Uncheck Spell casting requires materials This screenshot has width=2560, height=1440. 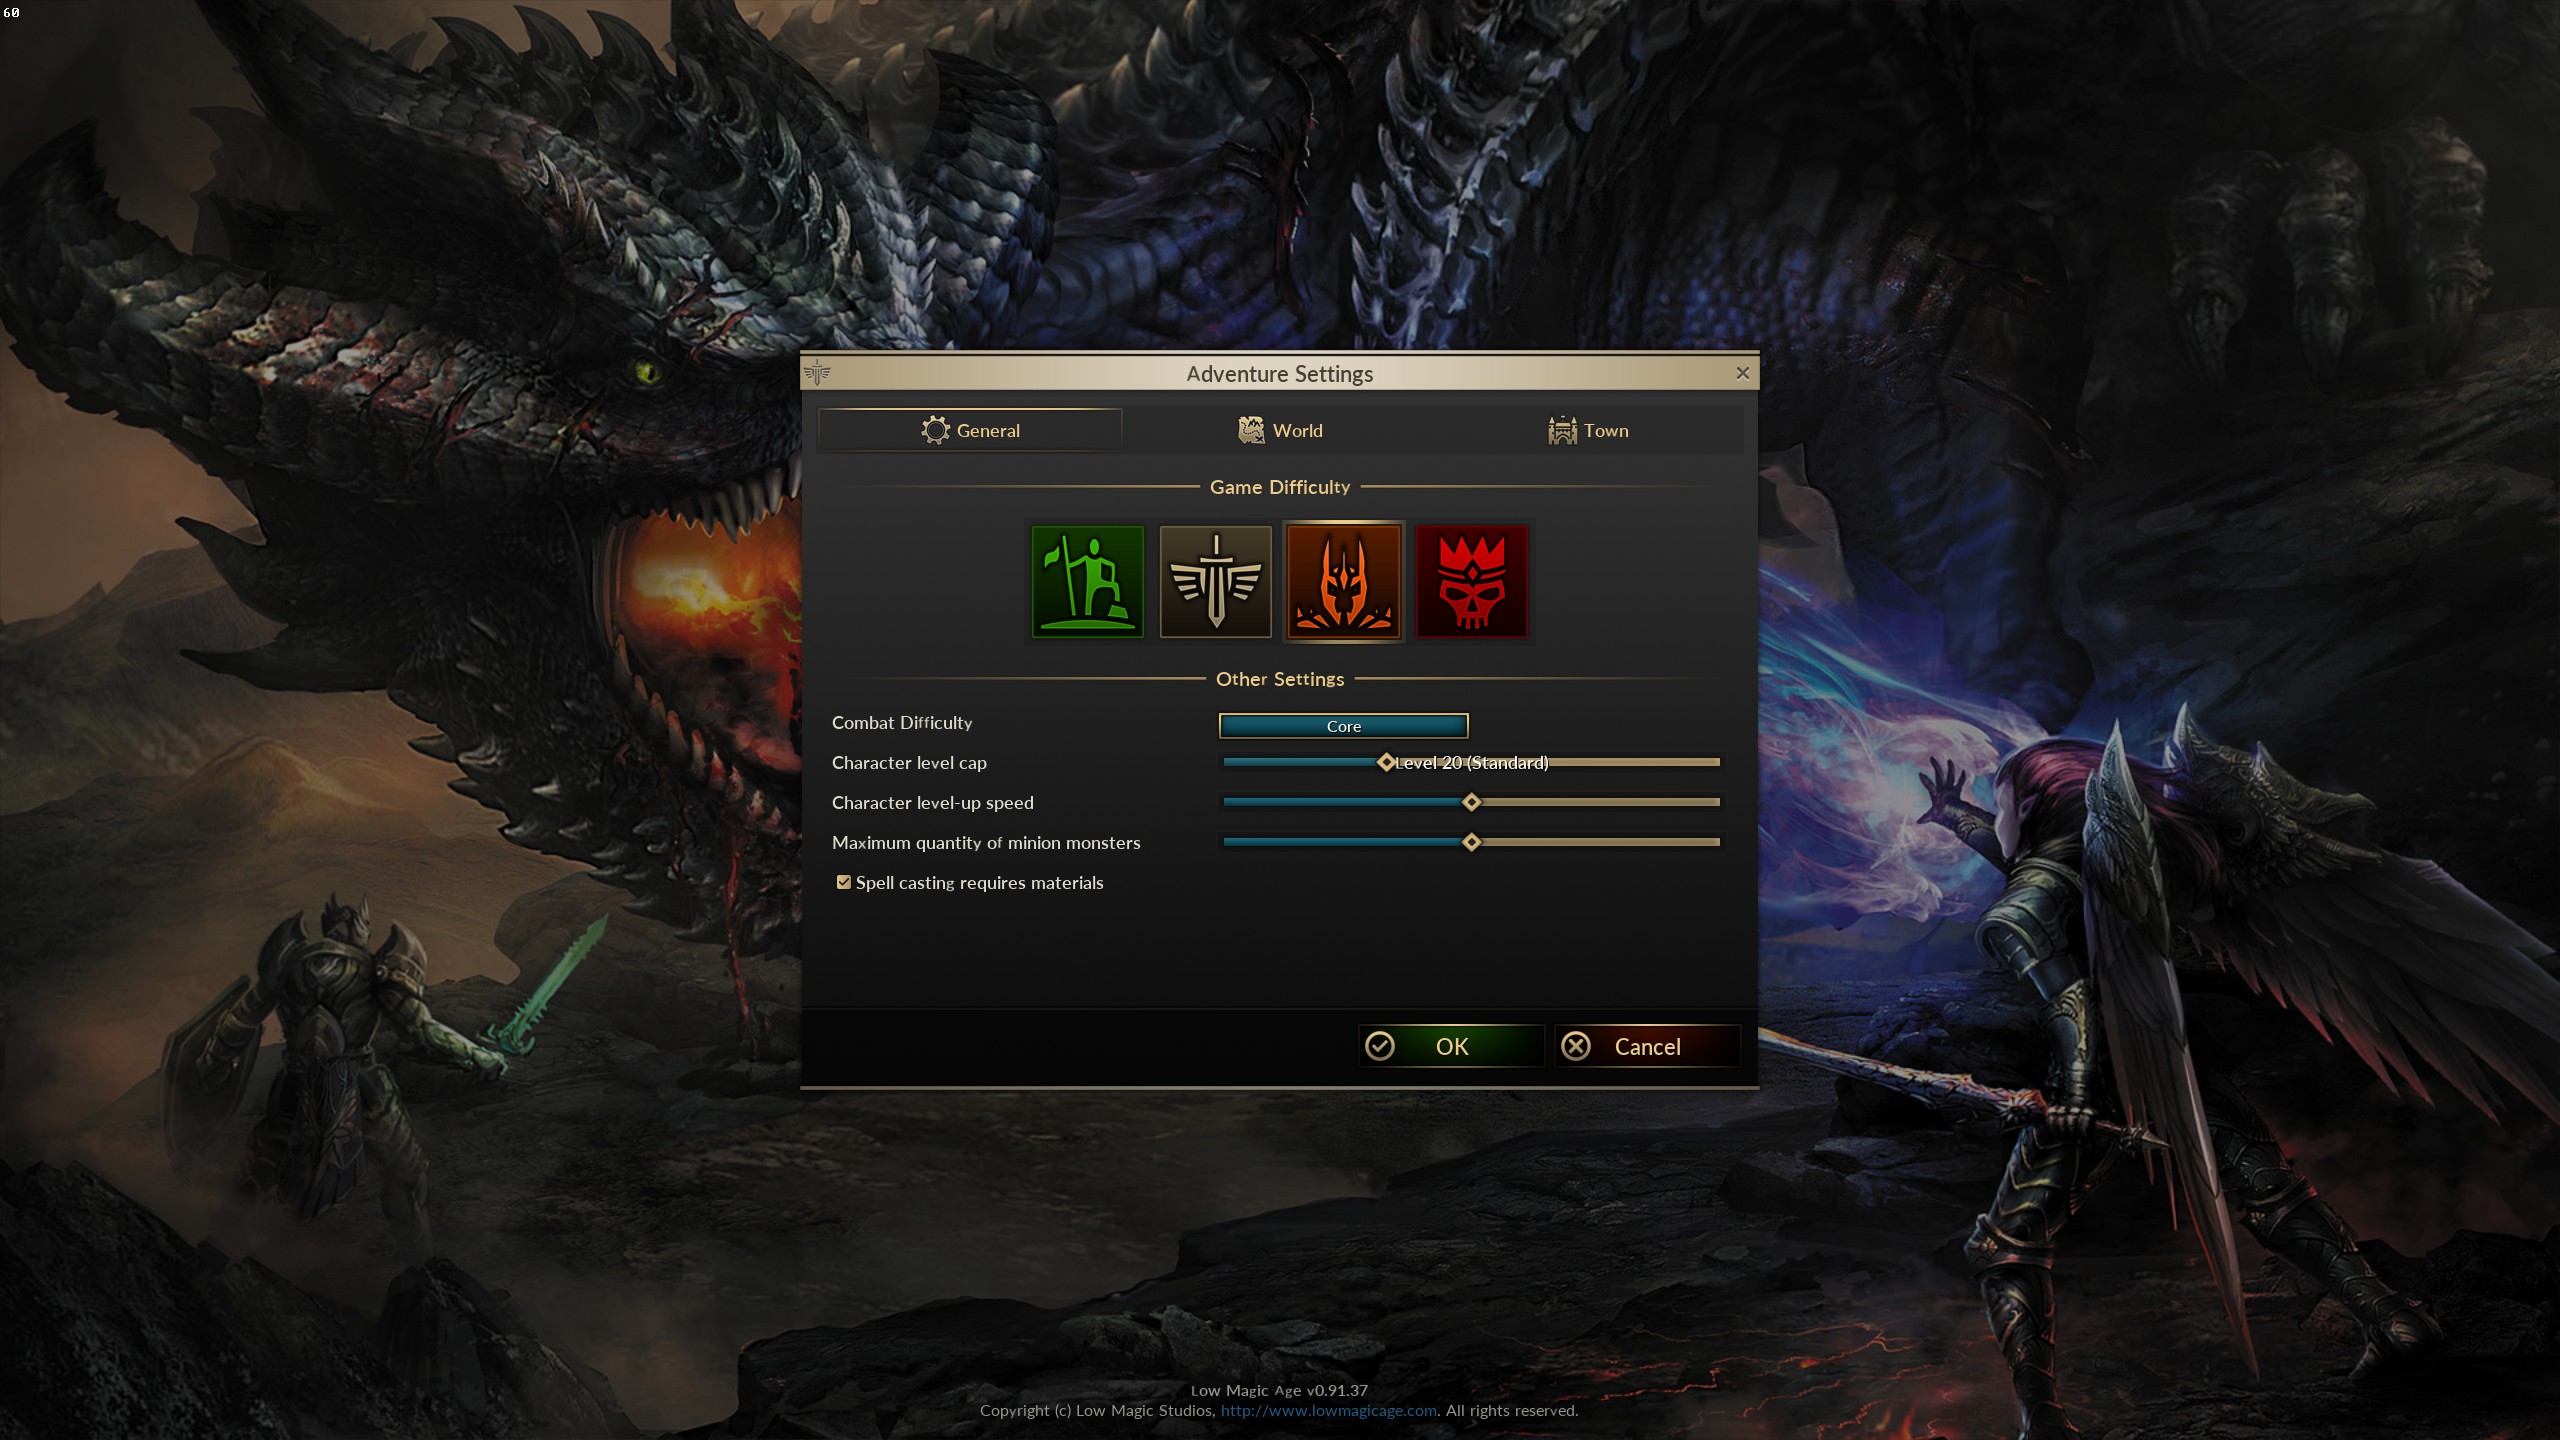844,882
